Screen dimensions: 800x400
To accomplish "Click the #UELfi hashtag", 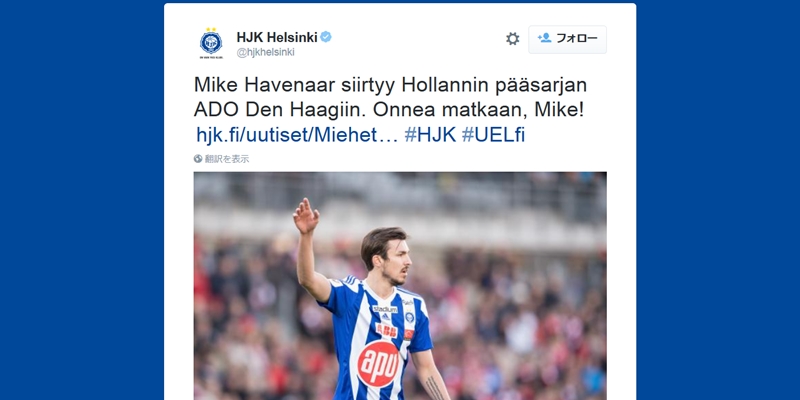I will click(493, 135).
